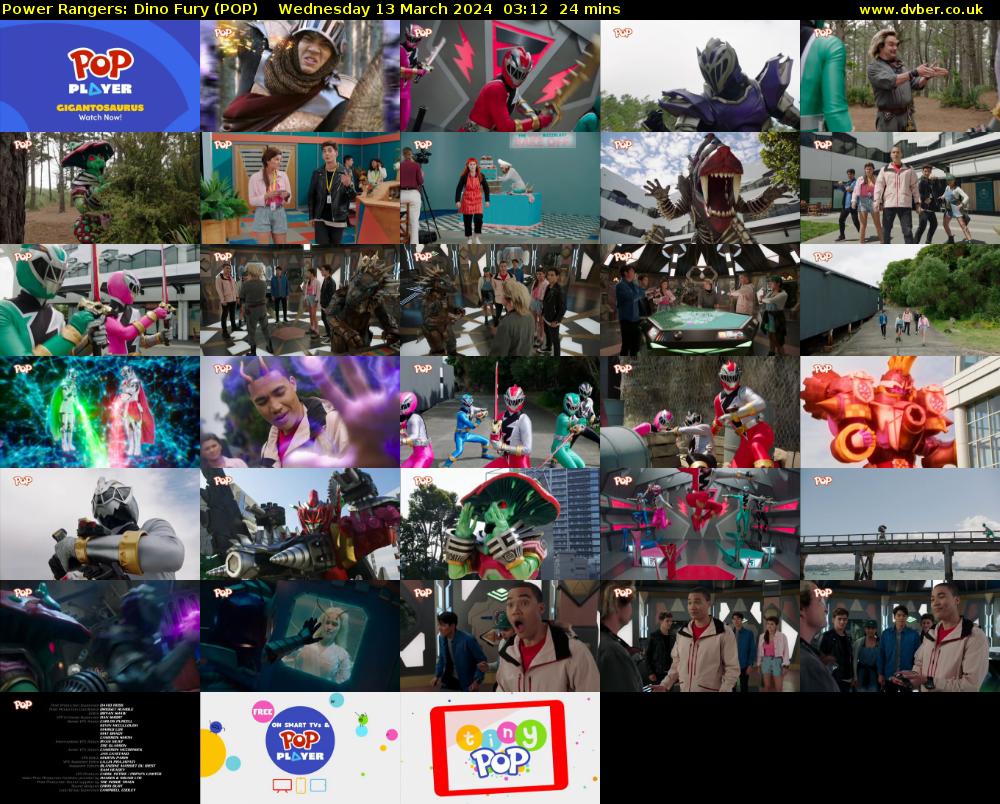Click the group standing in base thumbnail
Screen dimensions: 1000x804
(700, 636)
